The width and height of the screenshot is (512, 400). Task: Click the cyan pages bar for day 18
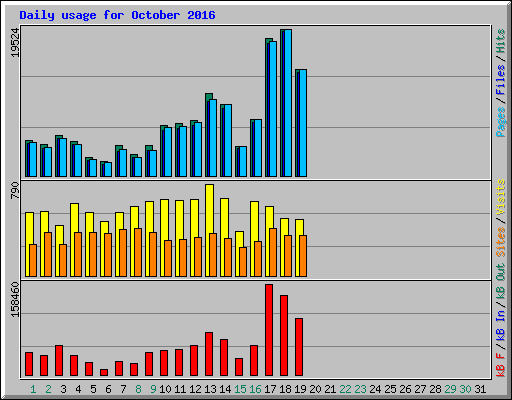click(288, 103)
